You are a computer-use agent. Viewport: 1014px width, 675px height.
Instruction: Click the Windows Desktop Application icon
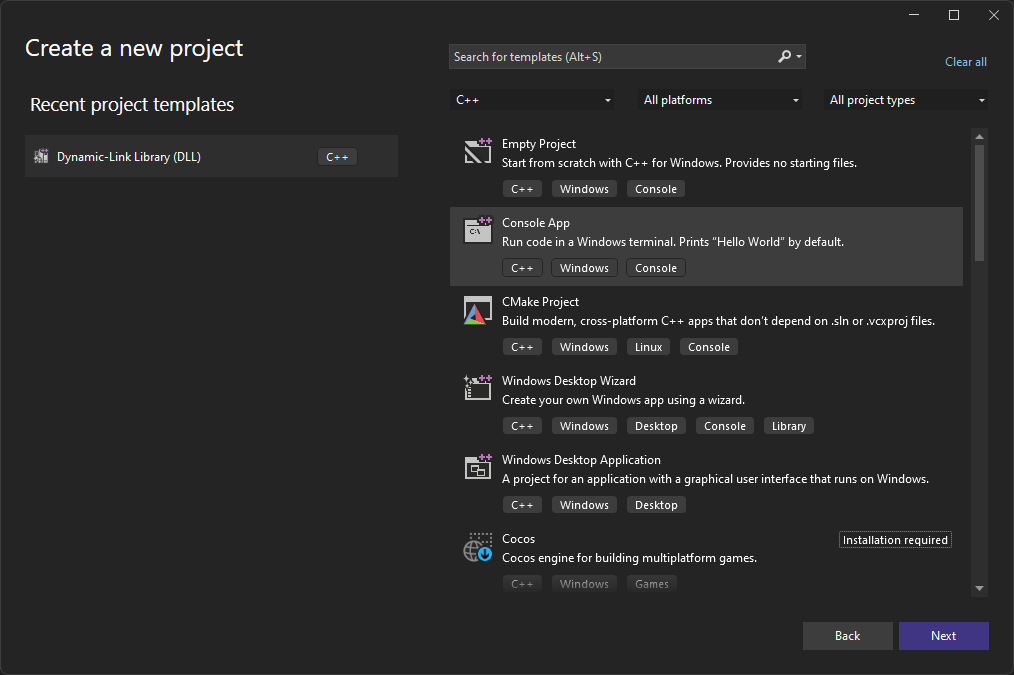478,467
